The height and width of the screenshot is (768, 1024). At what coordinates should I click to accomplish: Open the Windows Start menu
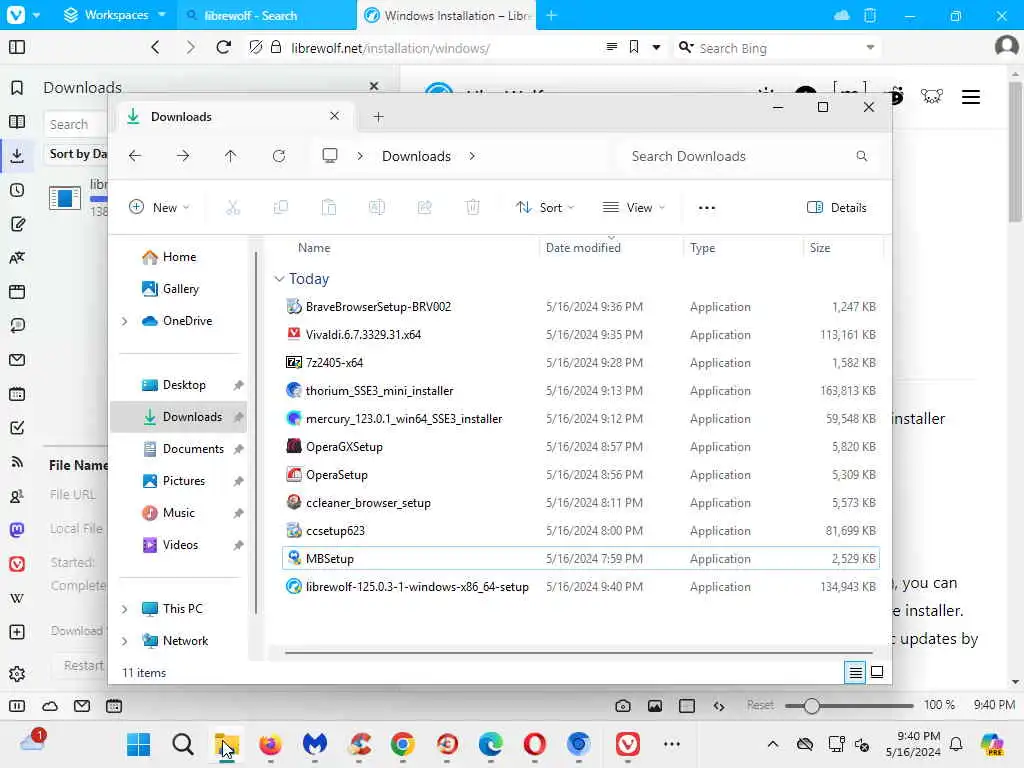(x=138, y=744)
